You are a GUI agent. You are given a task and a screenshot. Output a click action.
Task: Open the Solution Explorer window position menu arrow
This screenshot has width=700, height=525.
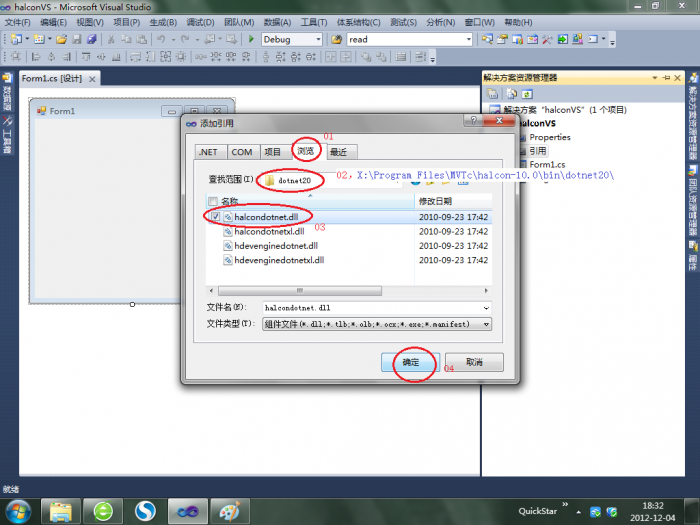(654, 78)
